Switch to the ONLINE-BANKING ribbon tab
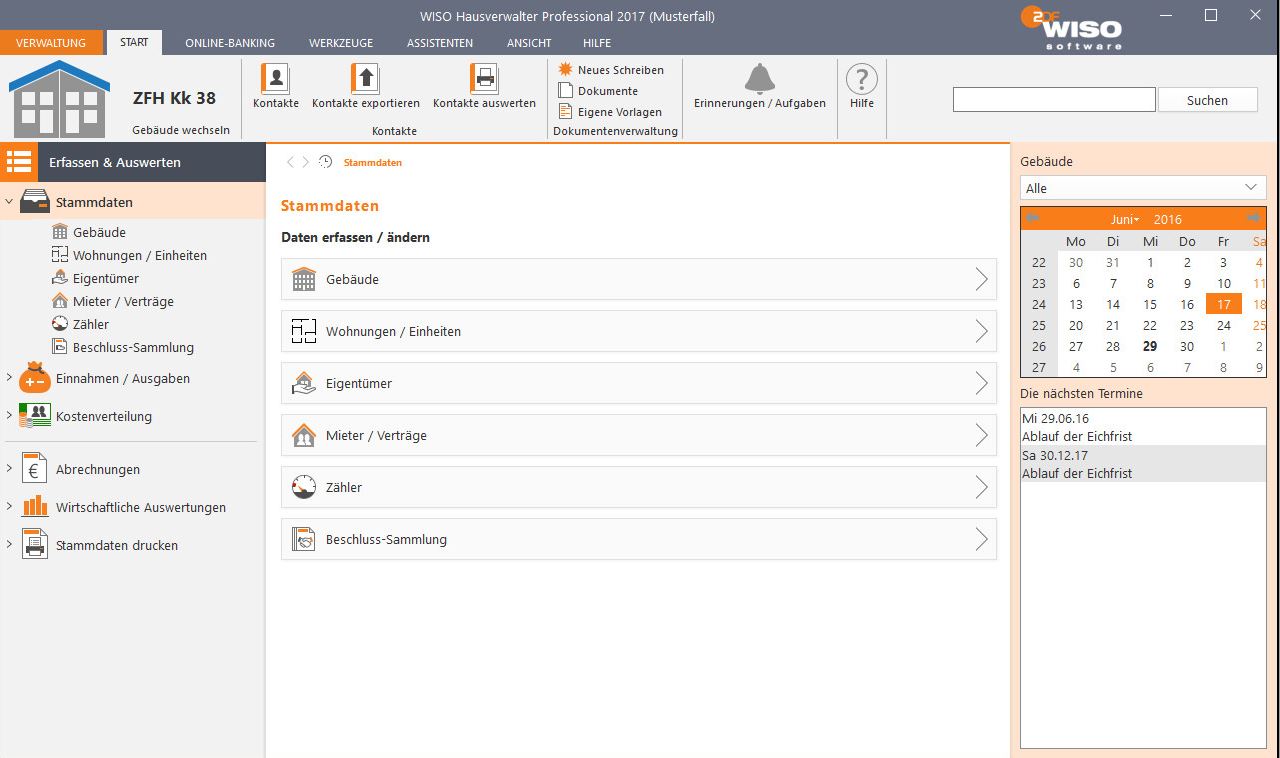The height and width of the screenshot is (758, 1280). pos(229,43)
